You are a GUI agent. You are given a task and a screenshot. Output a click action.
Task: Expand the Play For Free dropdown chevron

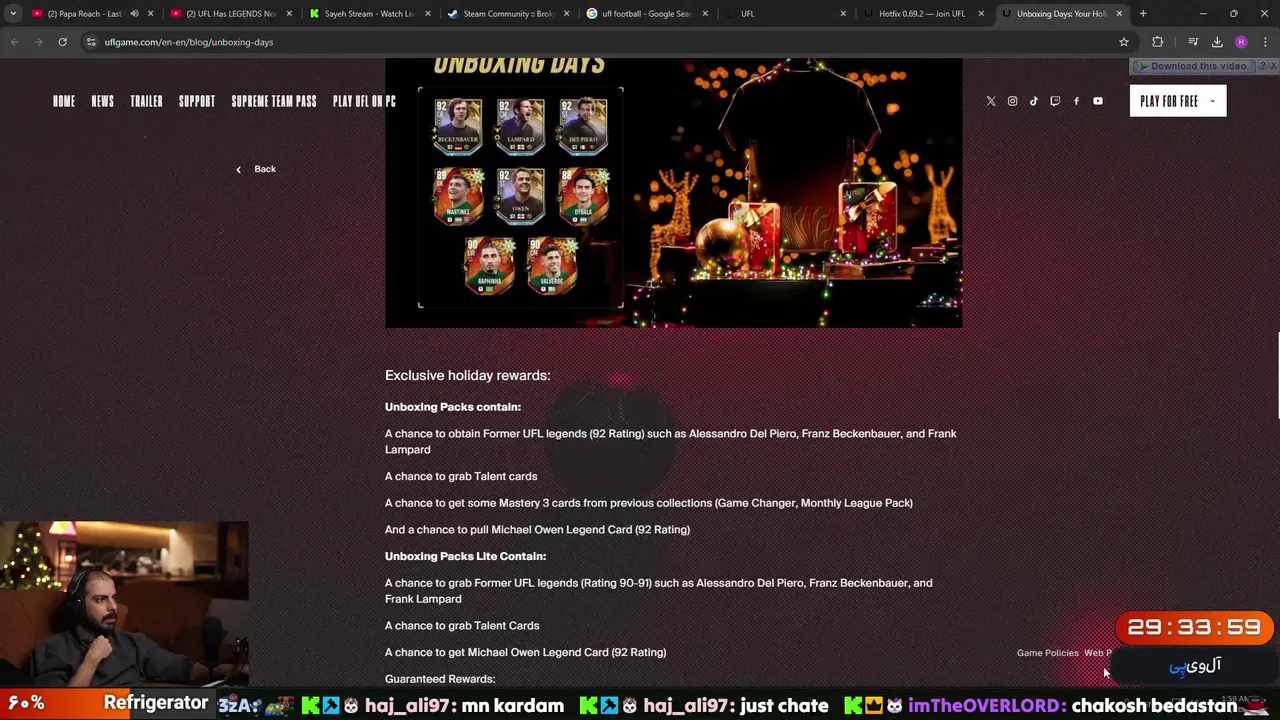pyautogui.click(x=1212, y=101)
